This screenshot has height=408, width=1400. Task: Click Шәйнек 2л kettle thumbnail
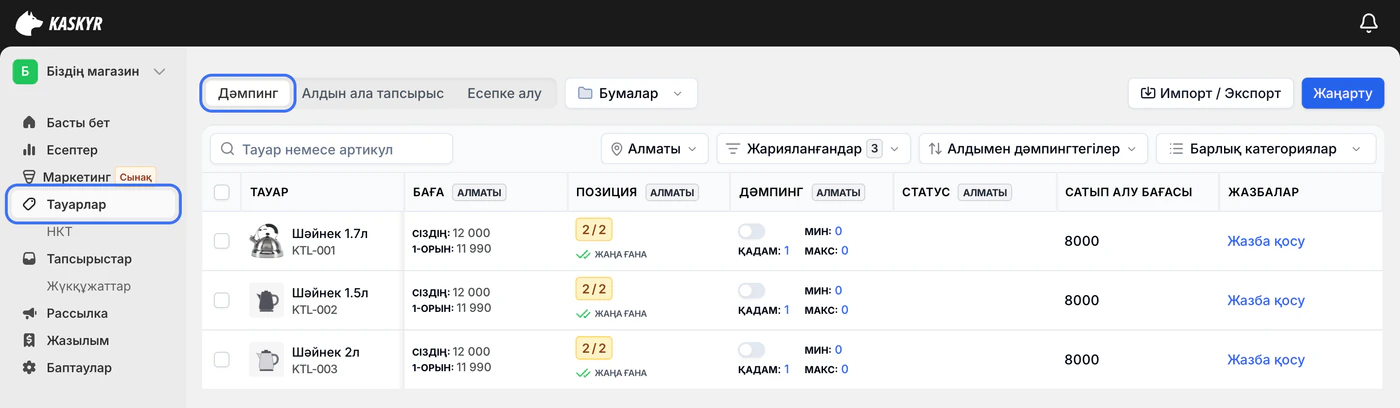tap(266, 359)
